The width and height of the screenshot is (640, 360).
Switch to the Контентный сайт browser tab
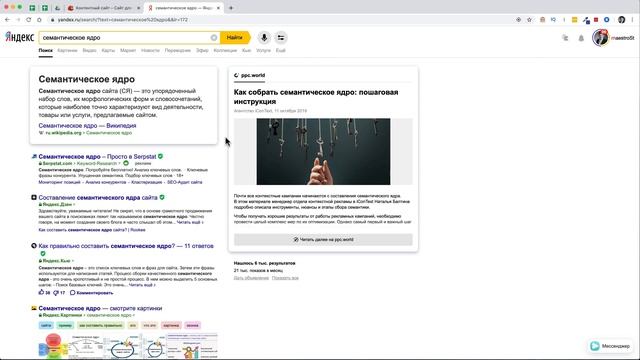104,8
